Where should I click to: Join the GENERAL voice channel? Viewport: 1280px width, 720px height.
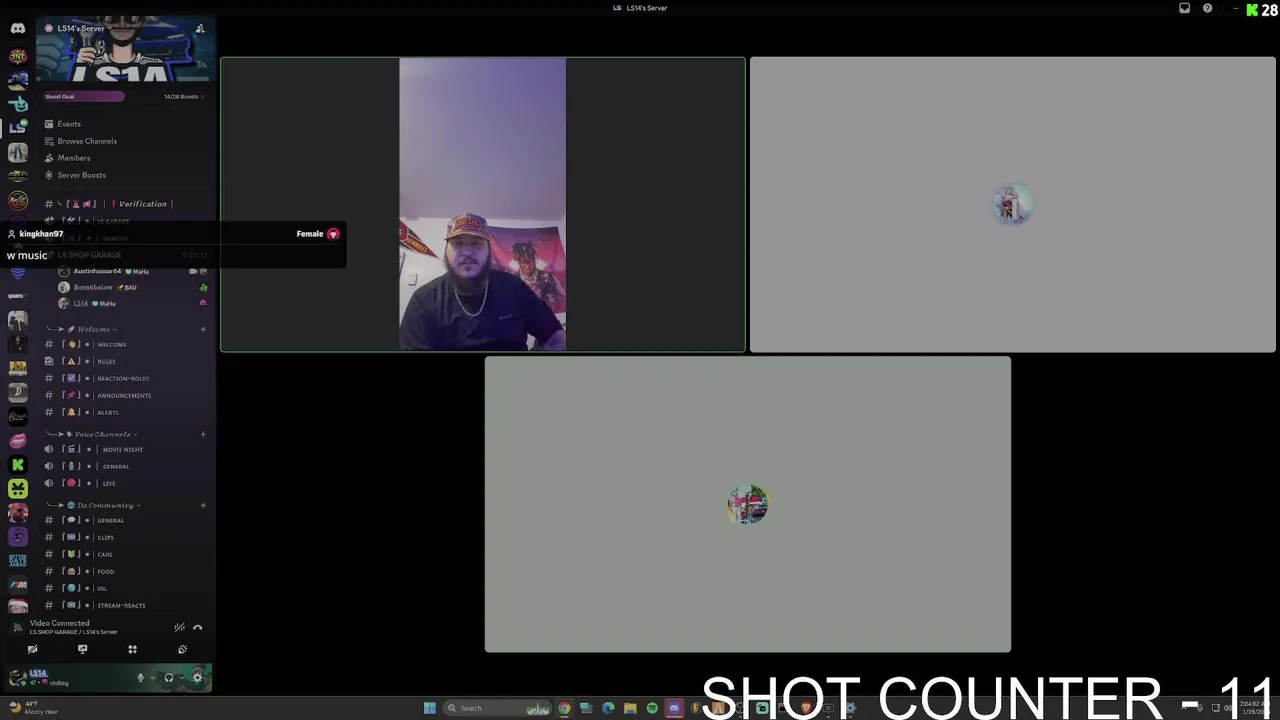[123, 466]
